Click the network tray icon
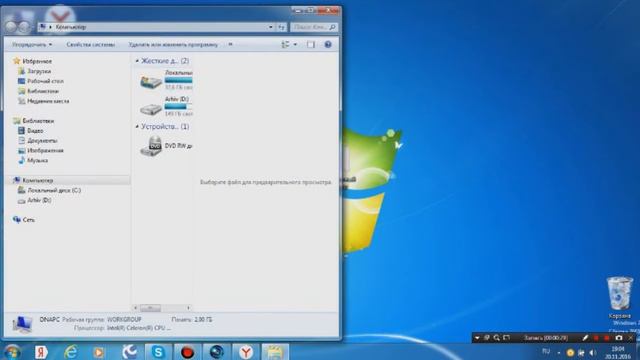This screenshot has width=640, height=360. click(581, 353)
